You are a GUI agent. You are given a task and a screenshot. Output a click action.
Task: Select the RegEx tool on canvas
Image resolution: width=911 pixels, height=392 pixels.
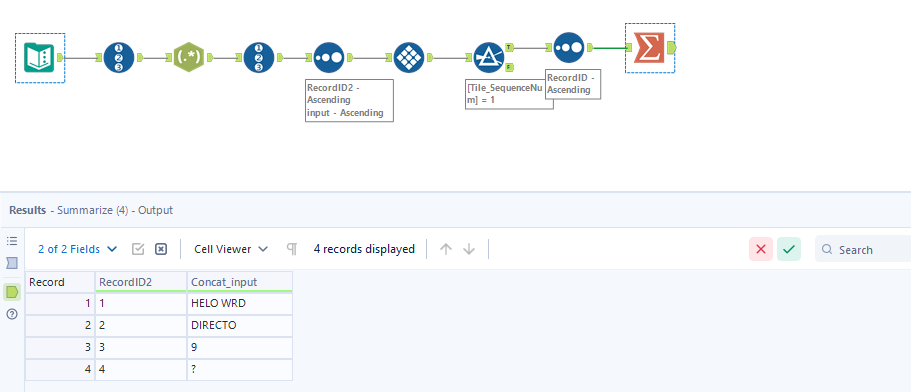[189, 57]
